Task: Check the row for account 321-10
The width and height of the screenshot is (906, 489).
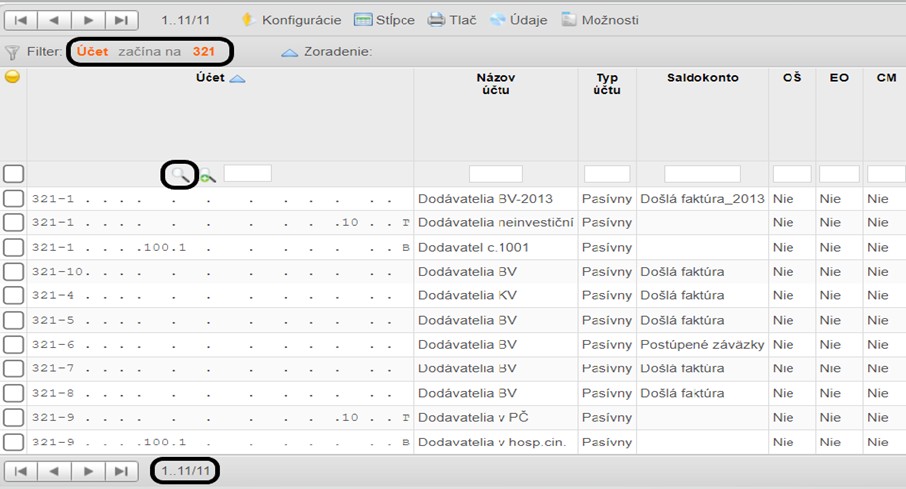Action: (x=13, y=271)
